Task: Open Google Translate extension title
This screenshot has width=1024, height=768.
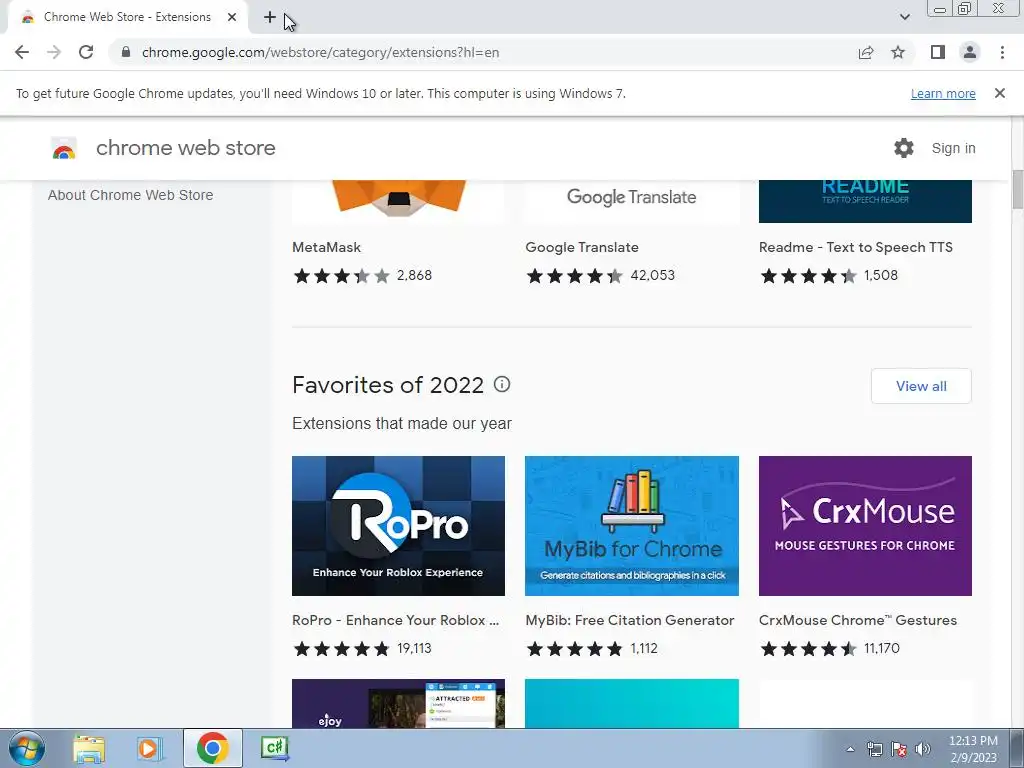Action: click(582, 248)
